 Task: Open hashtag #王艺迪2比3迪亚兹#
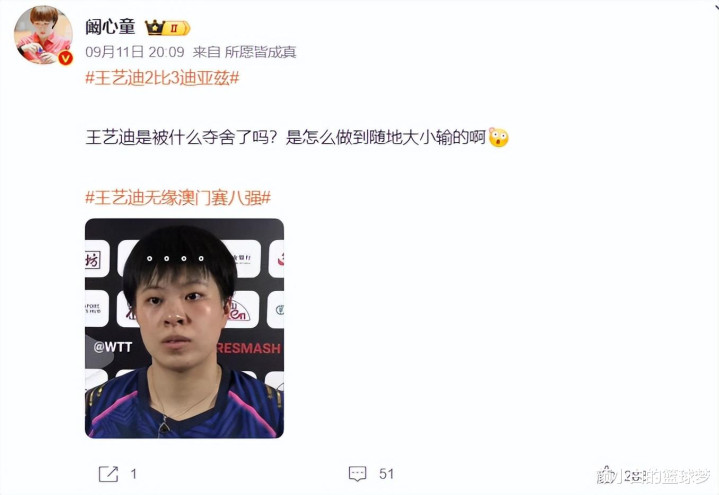coord(162,78)
